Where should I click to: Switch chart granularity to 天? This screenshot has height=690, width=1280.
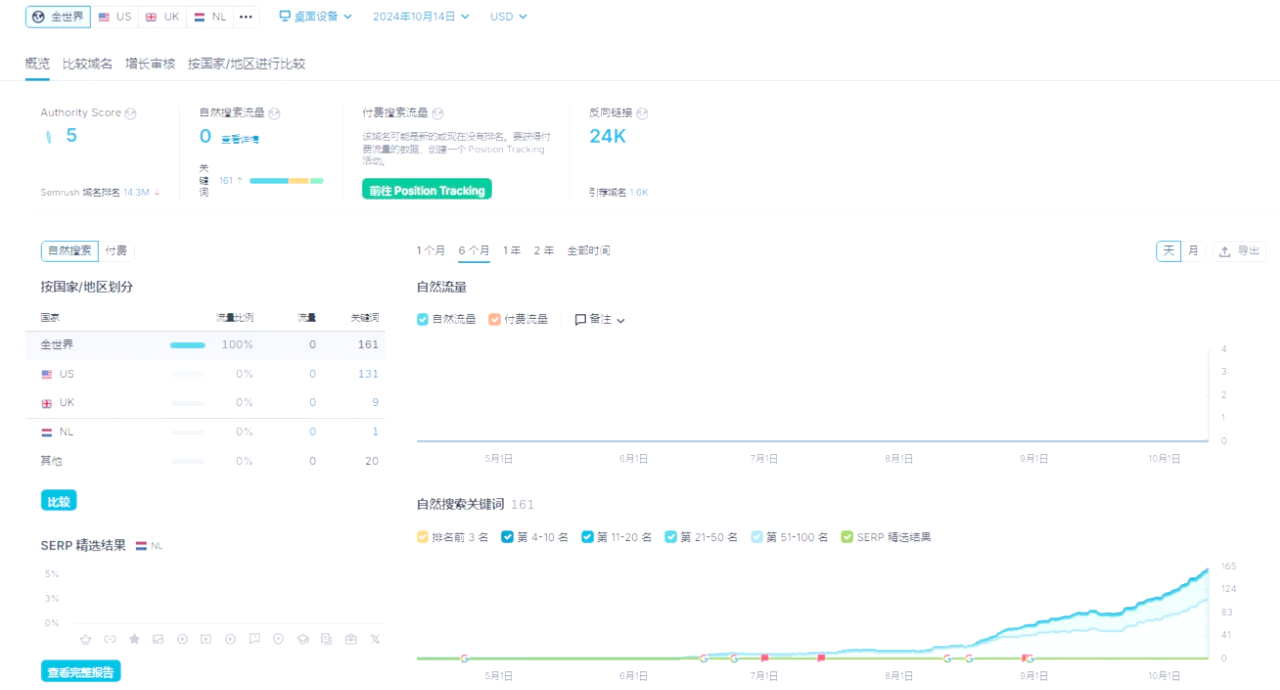pos(1169,251)
